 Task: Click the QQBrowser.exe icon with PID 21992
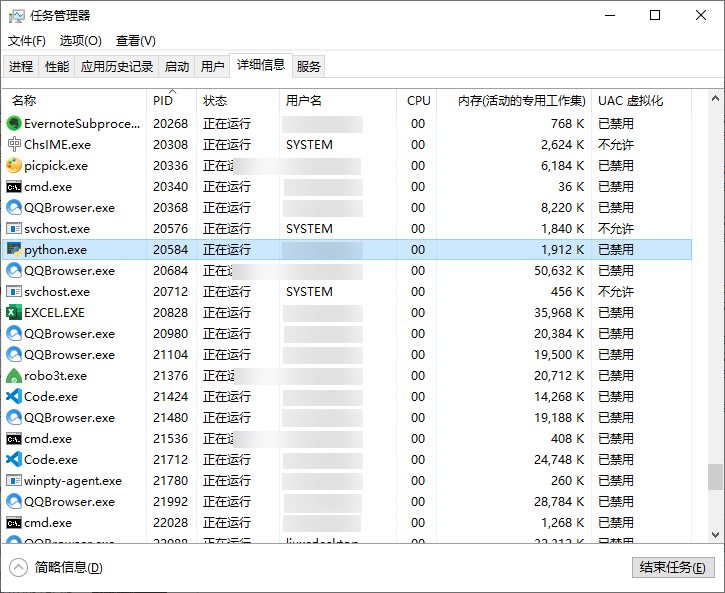14,501
